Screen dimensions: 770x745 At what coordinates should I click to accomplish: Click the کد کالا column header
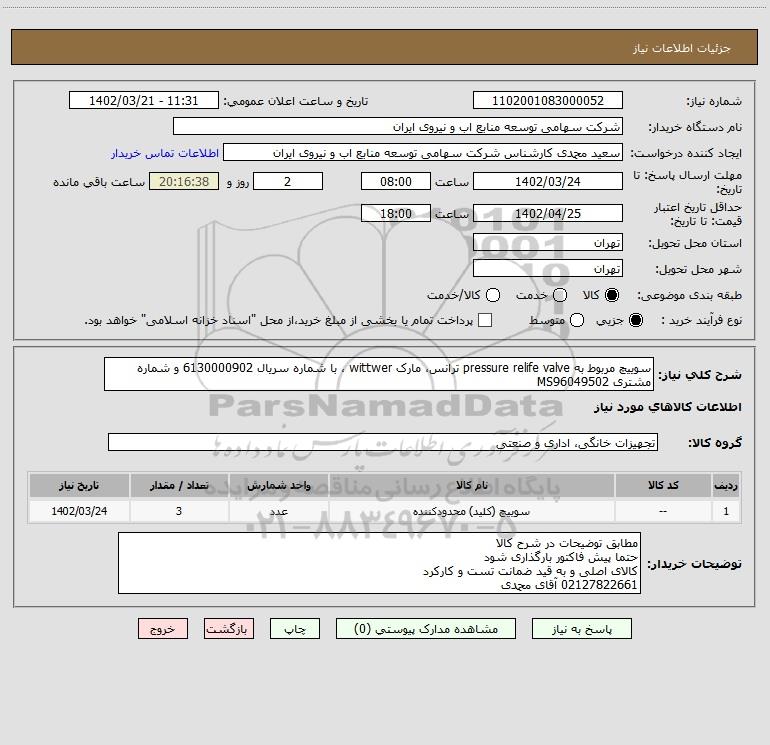tap(663, 485)
